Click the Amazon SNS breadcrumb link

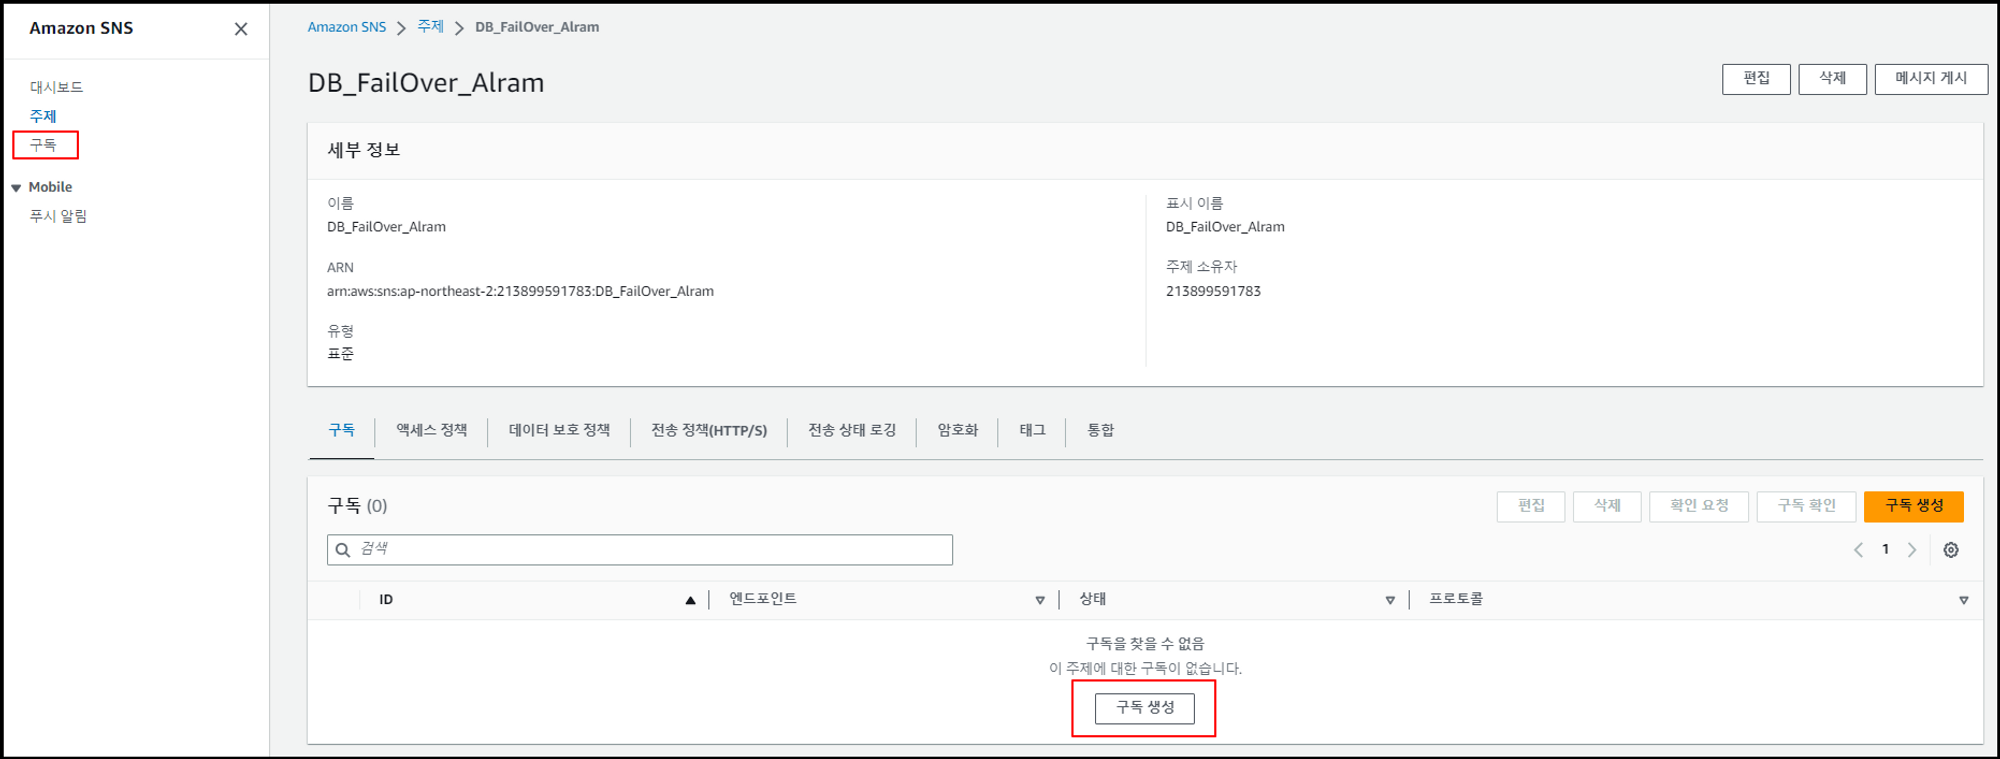tap(346, 27)
